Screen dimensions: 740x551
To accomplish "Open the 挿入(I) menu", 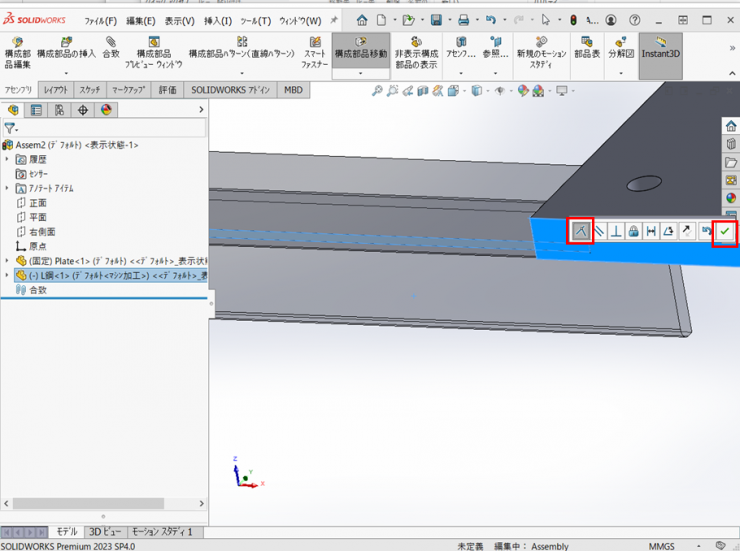I will point(217,20).
